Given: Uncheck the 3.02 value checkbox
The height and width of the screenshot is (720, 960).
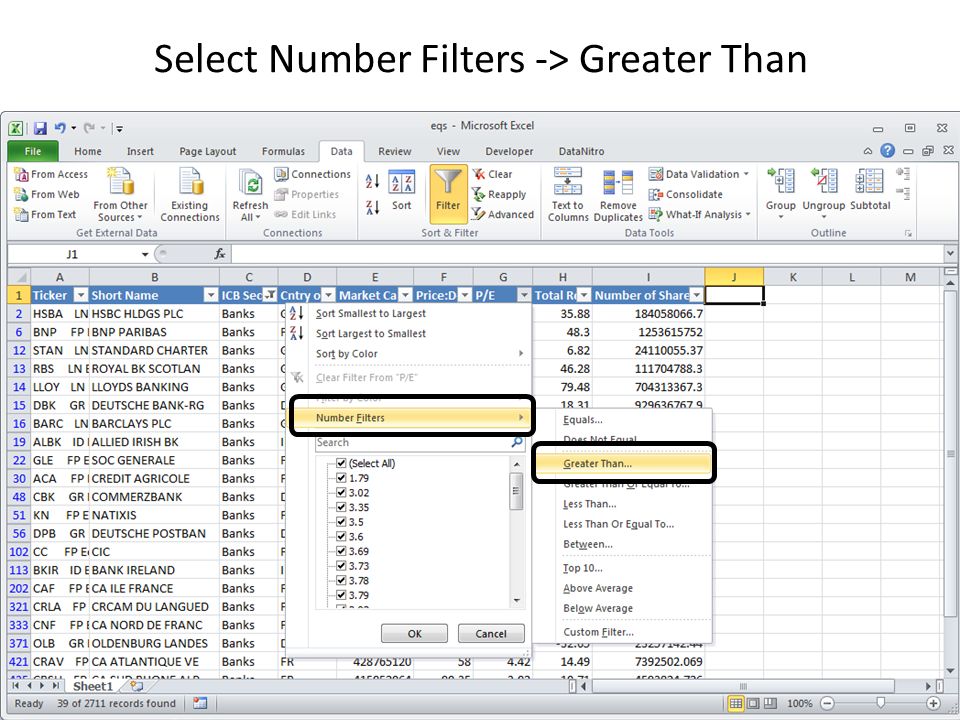Looking at the screenshot, I should point(342,493).
